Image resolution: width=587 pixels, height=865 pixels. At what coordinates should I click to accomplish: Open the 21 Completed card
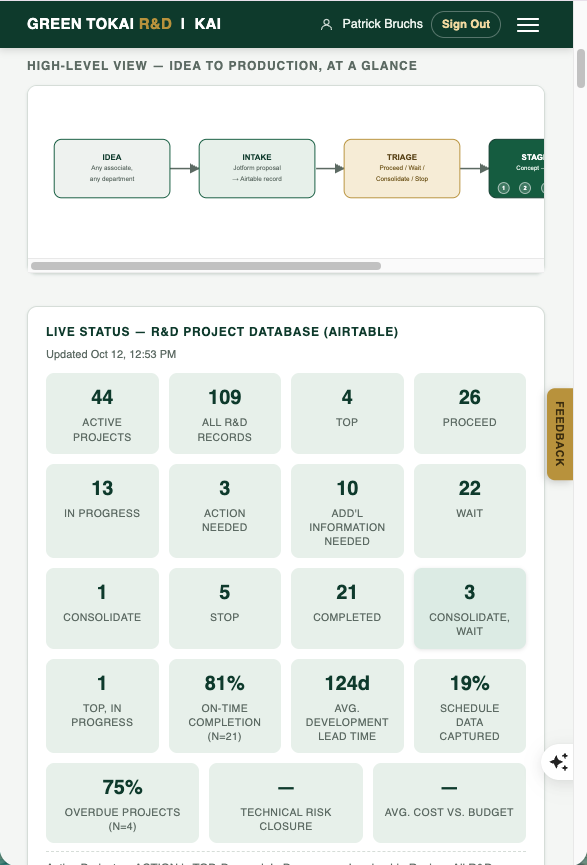click(x=347, y=608)
